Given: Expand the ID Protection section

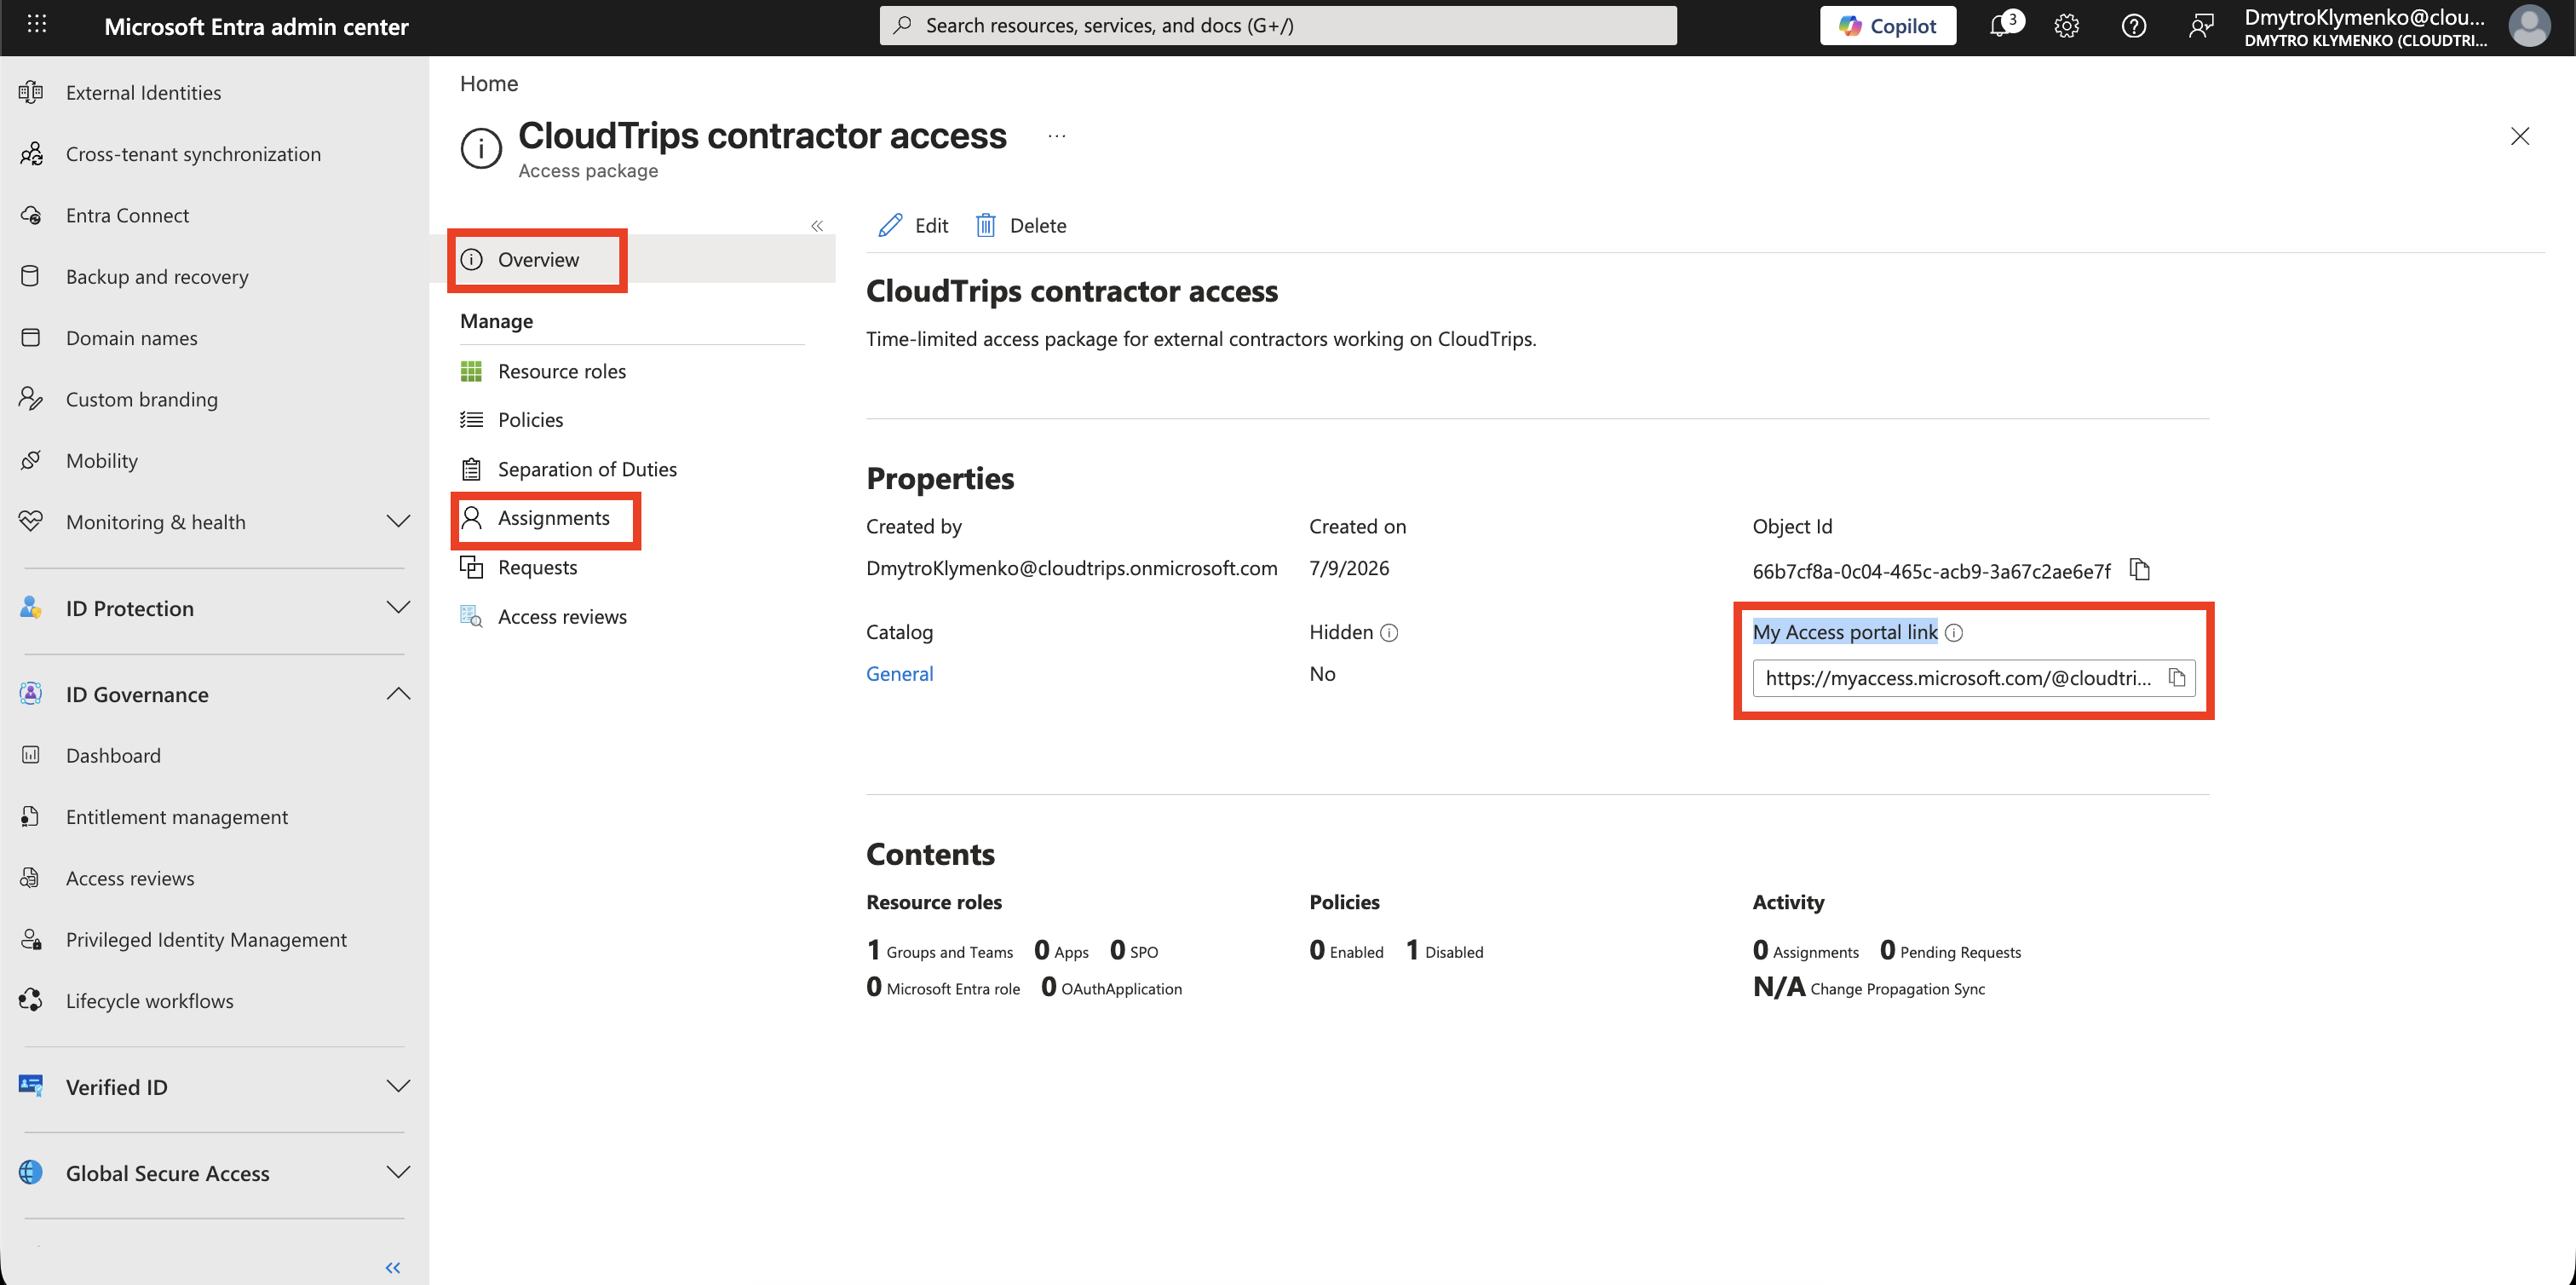Looking at the screenshot, I should point(398,607).
